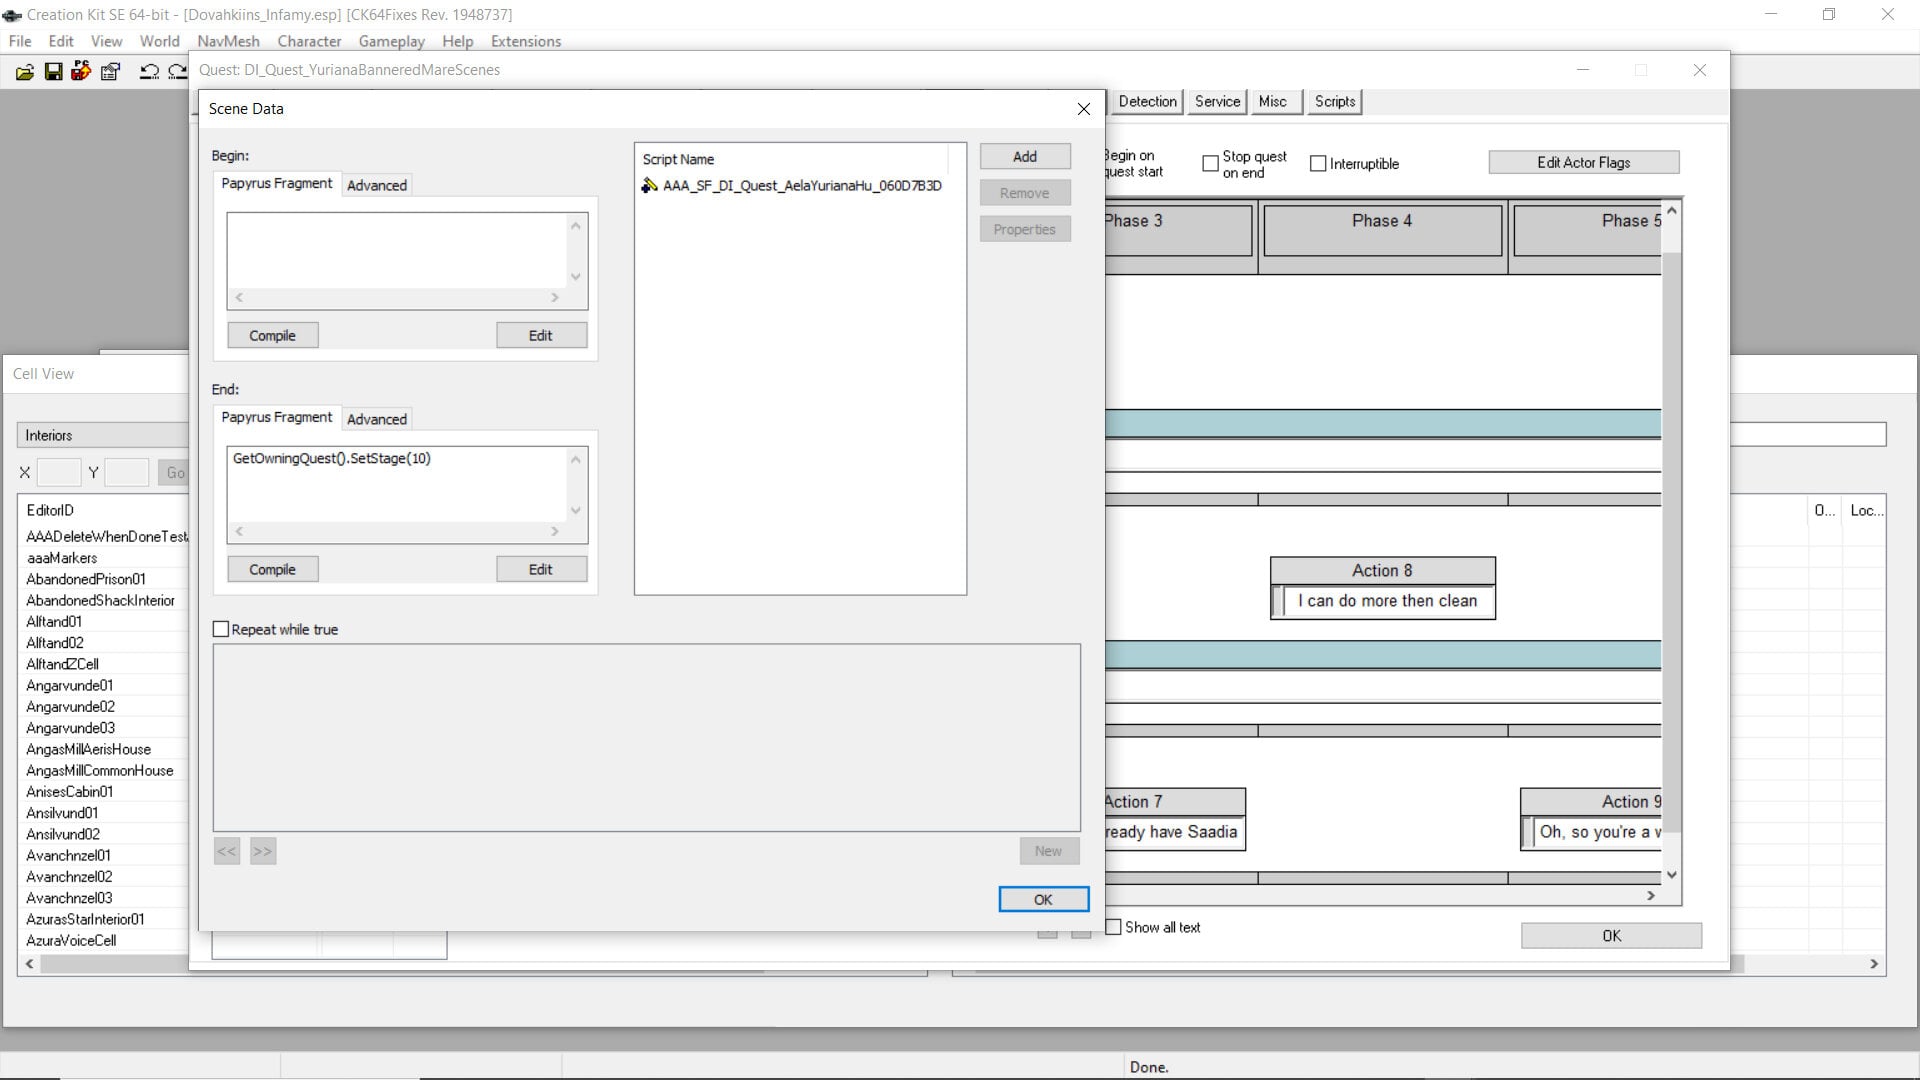Viewport: 1920px width, 1080px height.
Task: Open the Character menu
Action: [309, 41]
